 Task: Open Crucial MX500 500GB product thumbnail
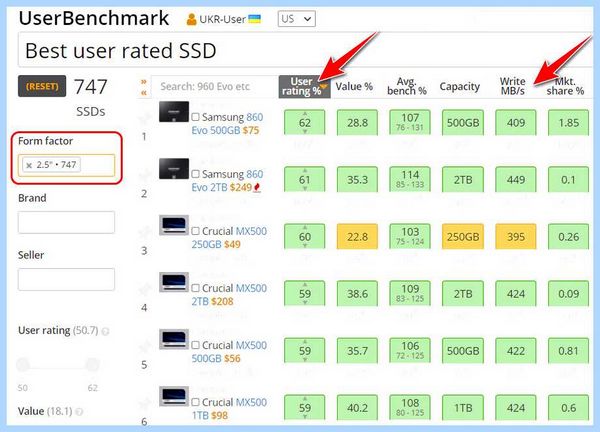click(174, 339)
